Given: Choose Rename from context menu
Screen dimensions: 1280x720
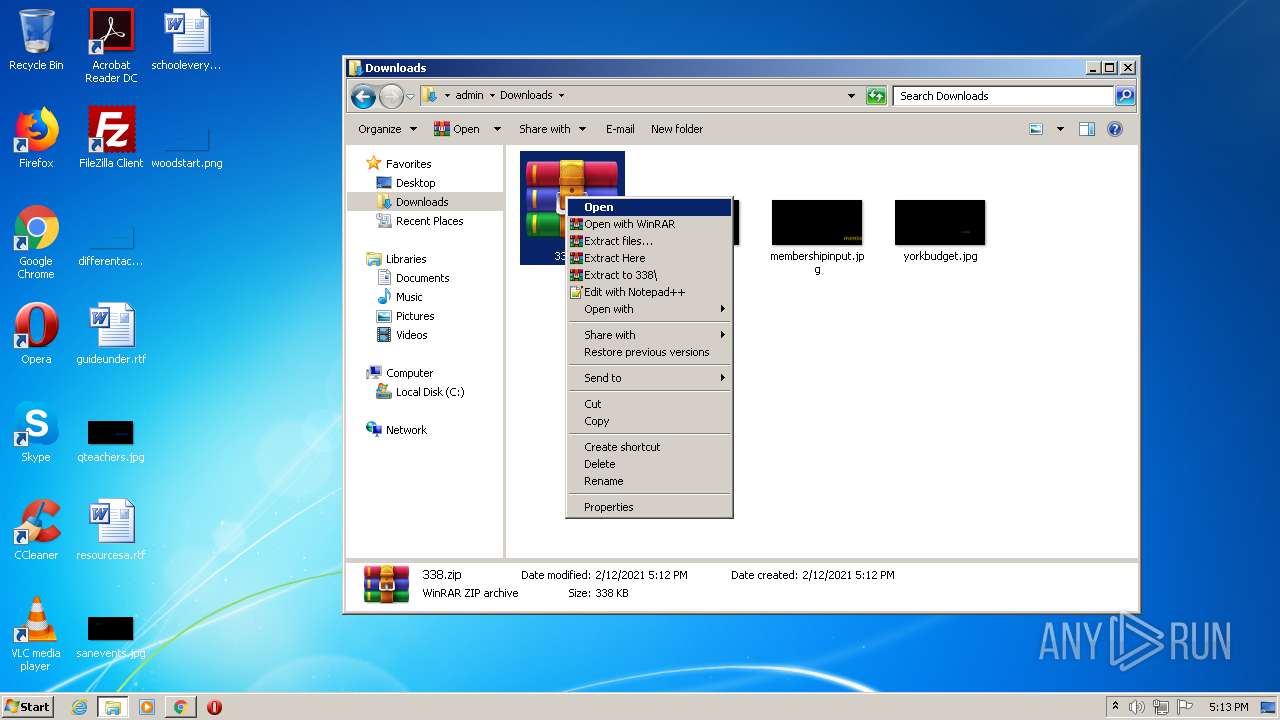Looking at the screenshot, I should pos(649,481).
